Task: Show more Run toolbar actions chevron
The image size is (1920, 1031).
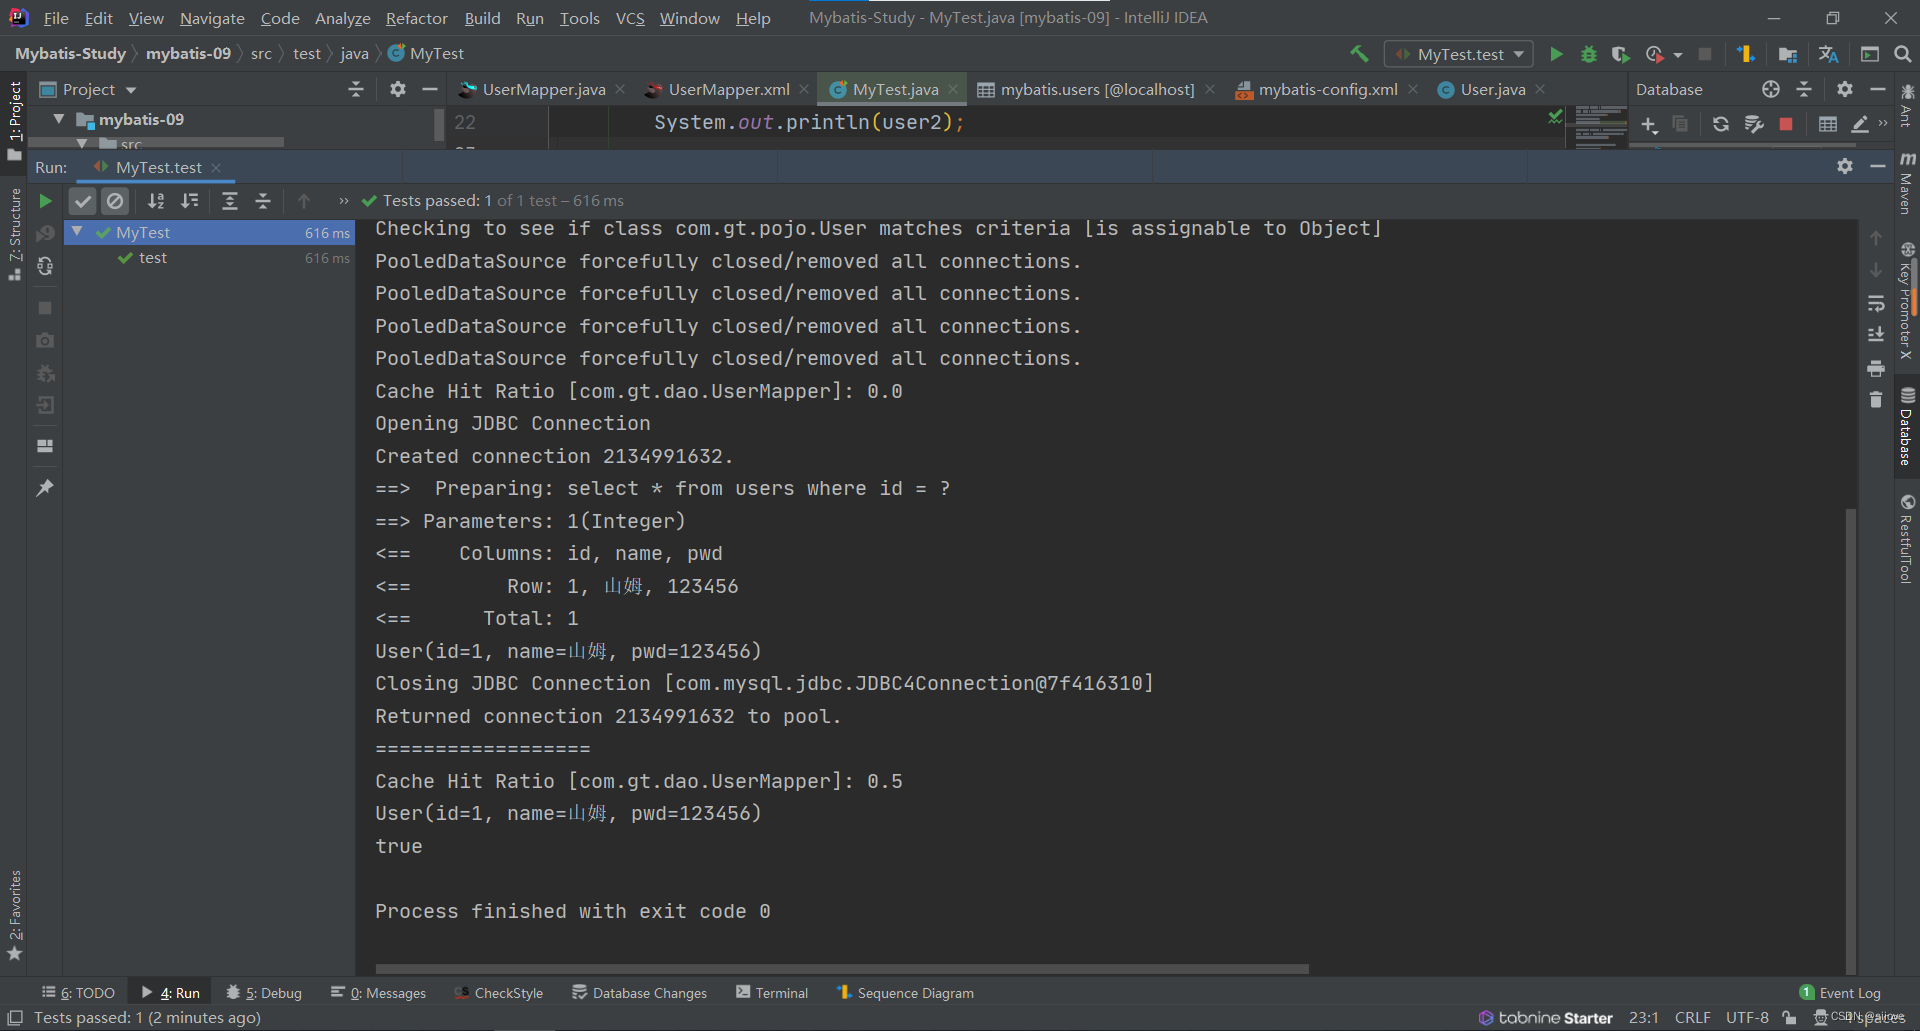Action: 344,201
